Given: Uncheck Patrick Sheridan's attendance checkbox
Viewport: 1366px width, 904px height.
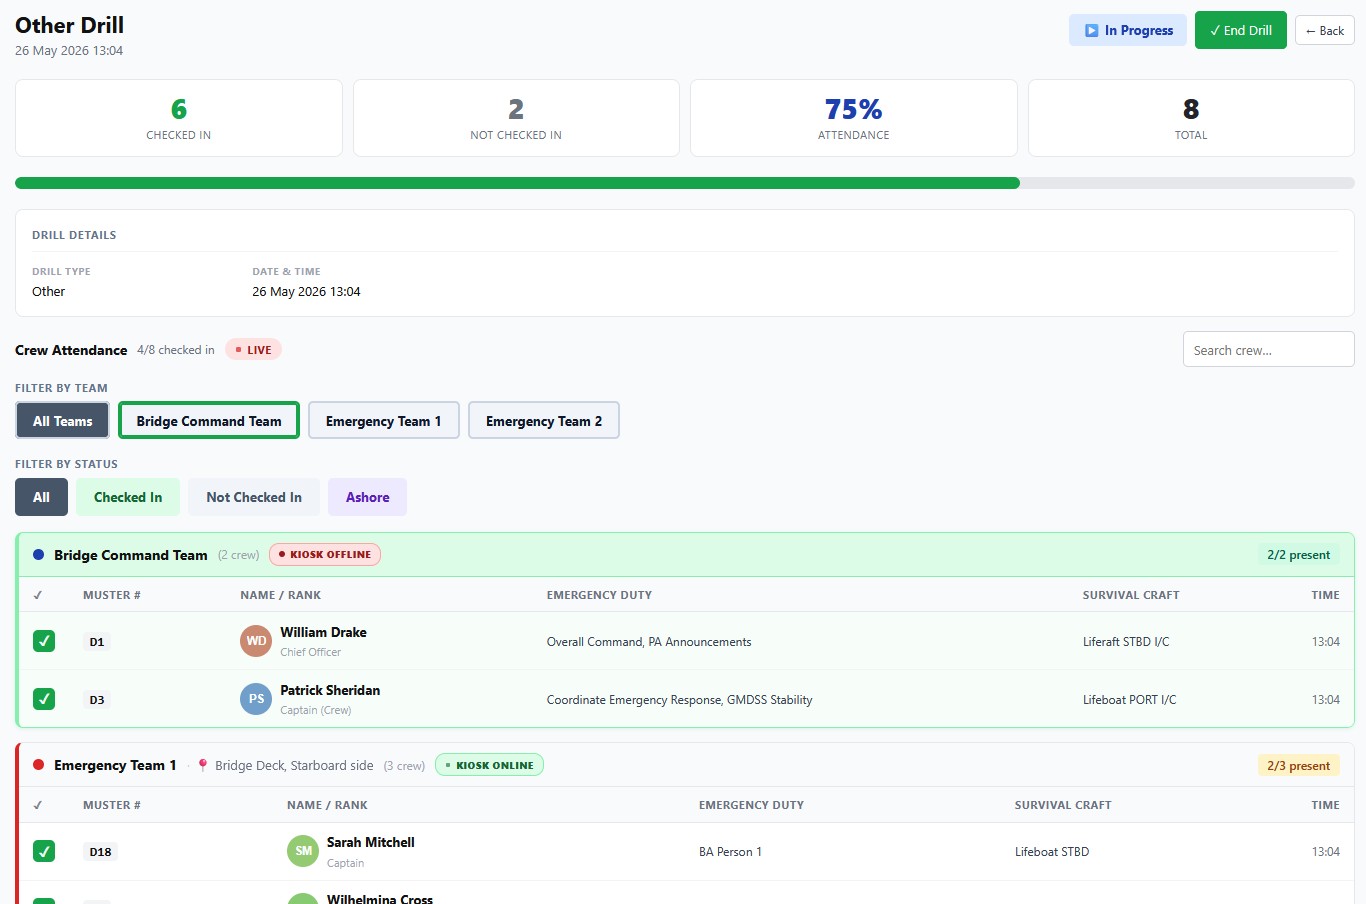Looking at the screenshot, I should (44, 699).
